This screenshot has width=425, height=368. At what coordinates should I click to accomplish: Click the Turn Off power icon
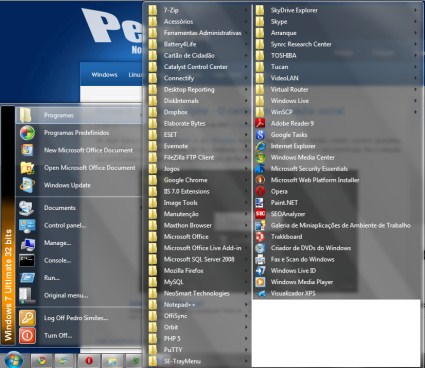pos(27,335)
